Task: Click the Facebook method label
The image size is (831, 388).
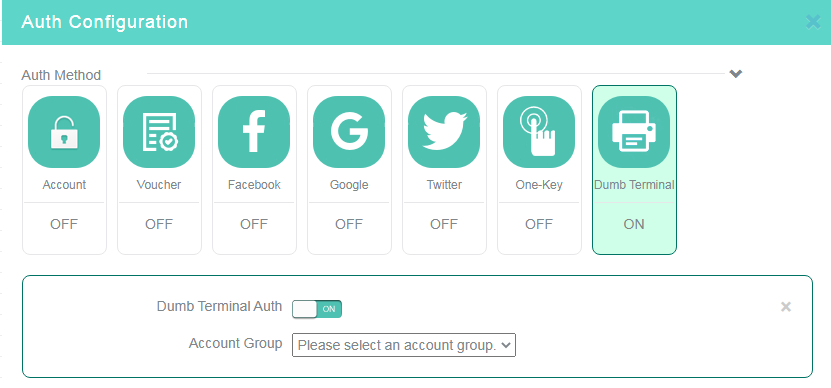Action: pyautogui.click(x=254, y=185)
